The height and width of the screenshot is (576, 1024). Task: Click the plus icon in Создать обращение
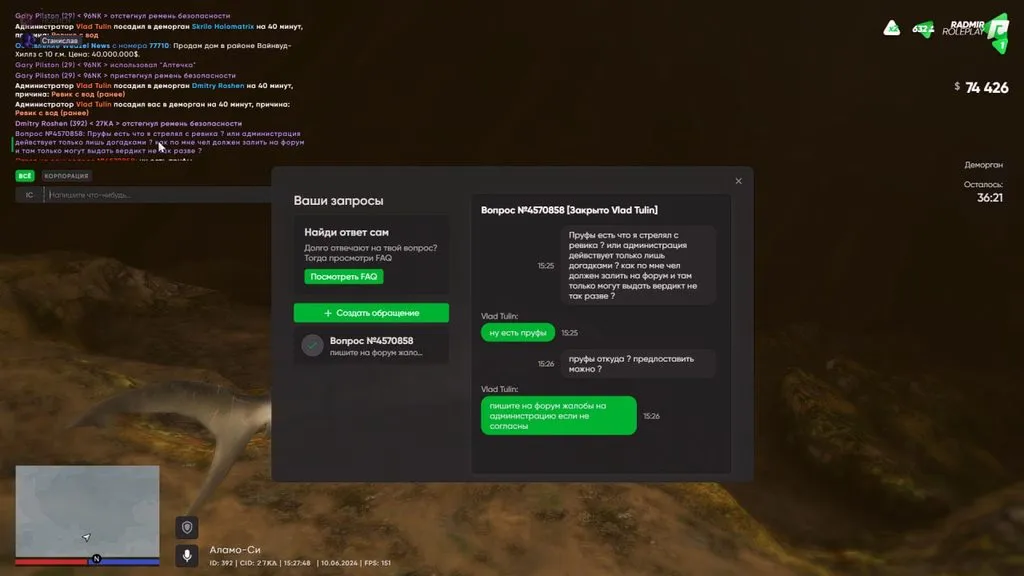click(x=328, y=313)
